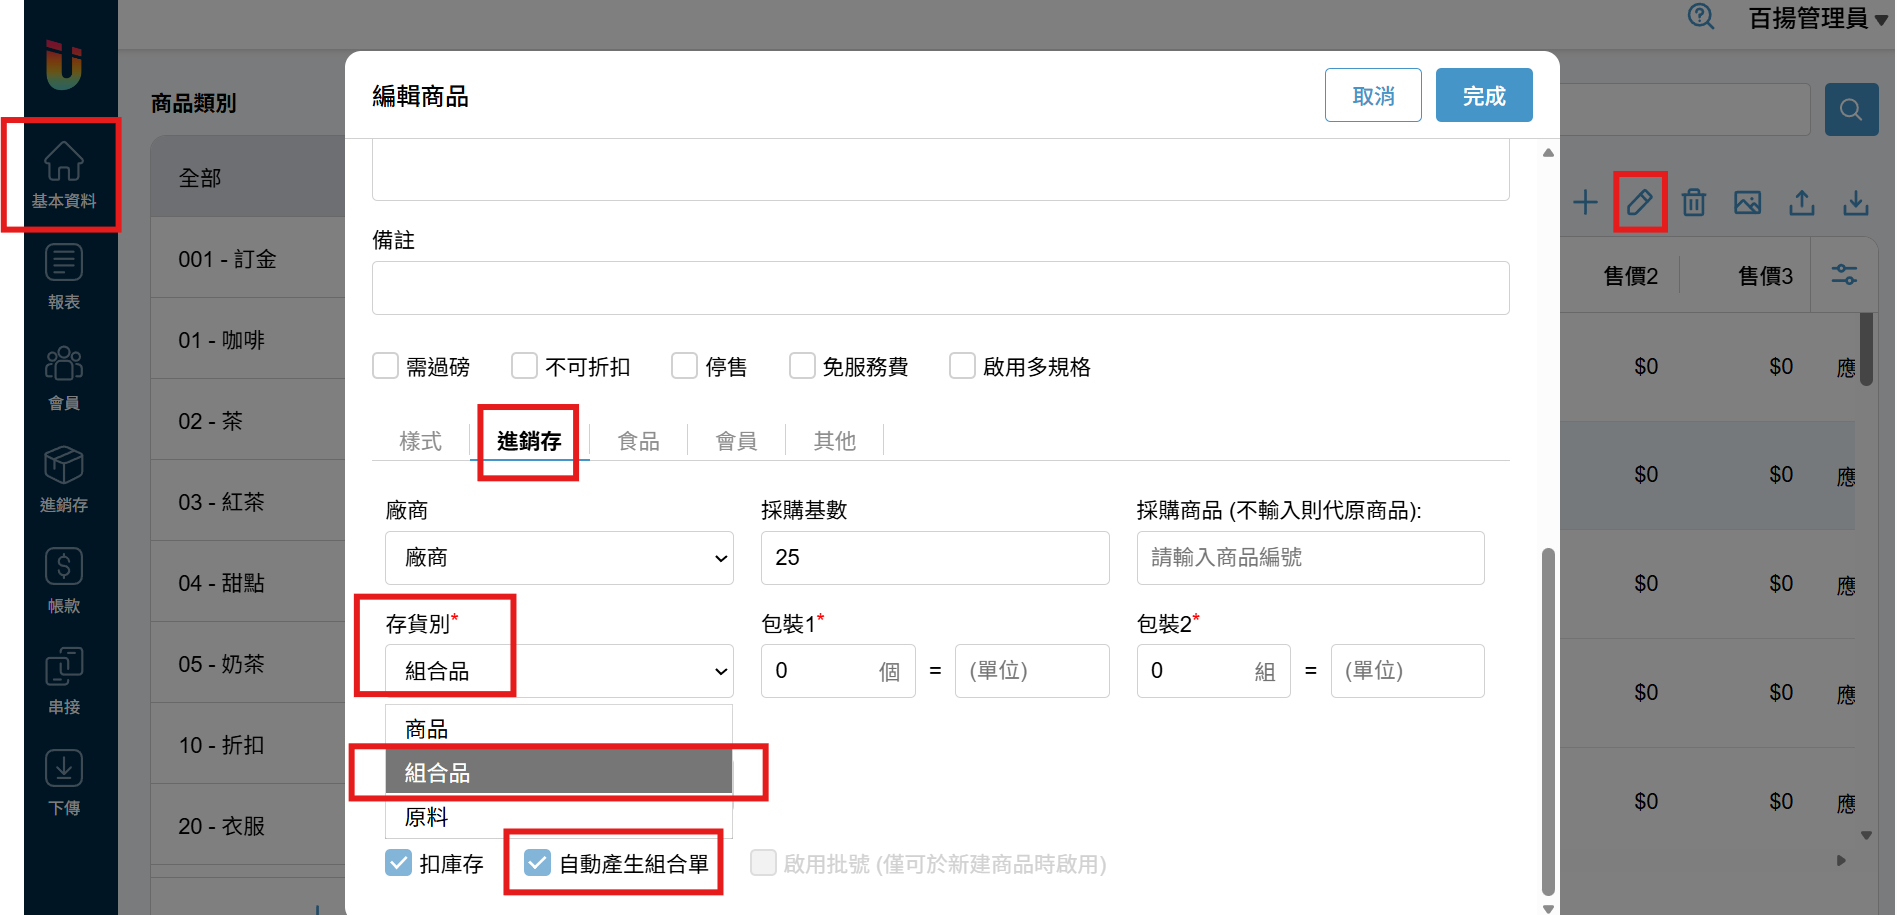Click the 採購基數 input field
The width and height of the screenshot is (1897, 915).
point(934,558)
